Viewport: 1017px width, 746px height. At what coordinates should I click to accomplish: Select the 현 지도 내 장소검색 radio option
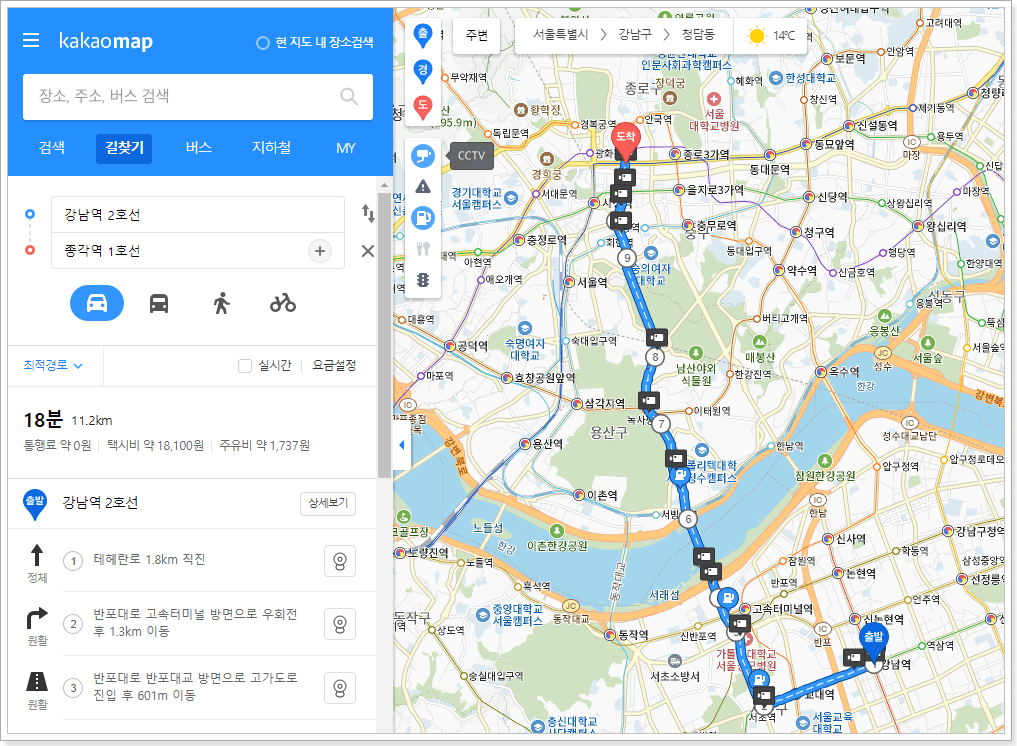[263, 43]
